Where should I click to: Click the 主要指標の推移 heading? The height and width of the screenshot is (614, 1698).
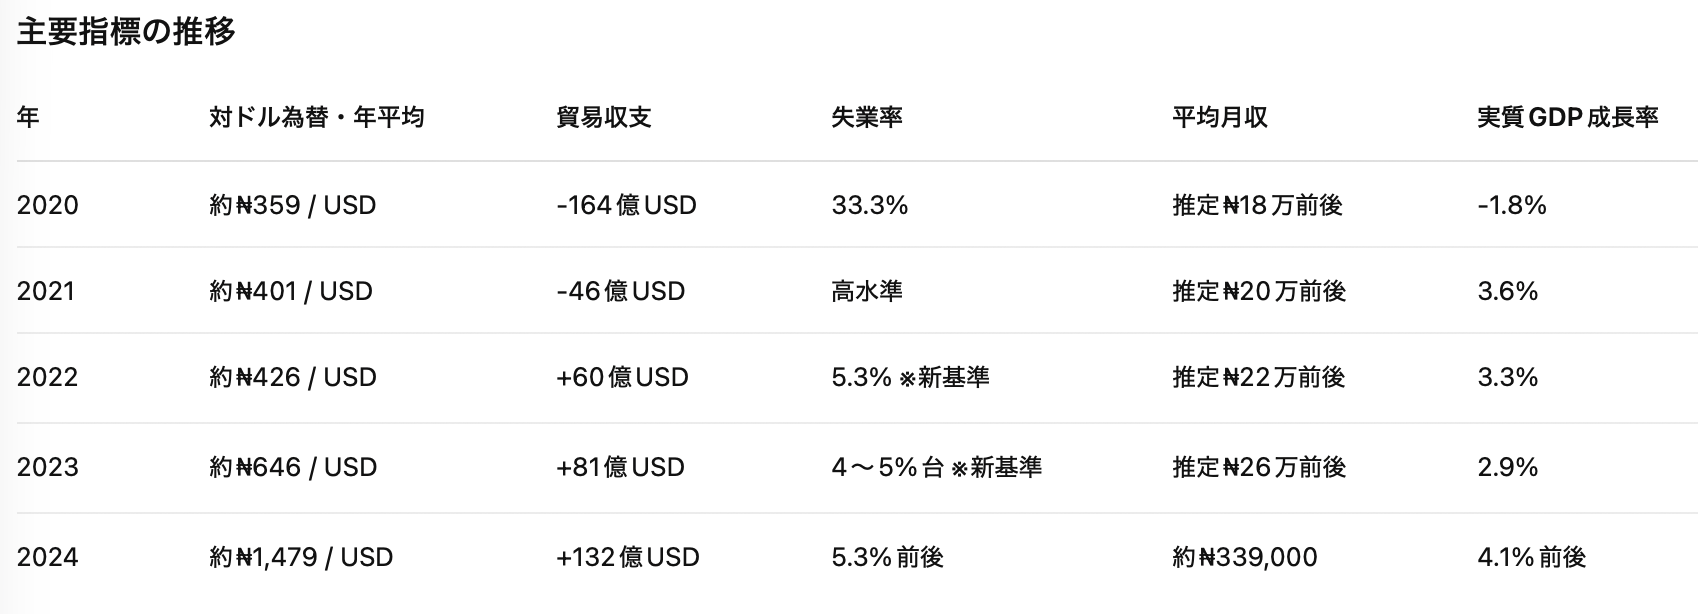pyautogui.click(x=126, y=32)
